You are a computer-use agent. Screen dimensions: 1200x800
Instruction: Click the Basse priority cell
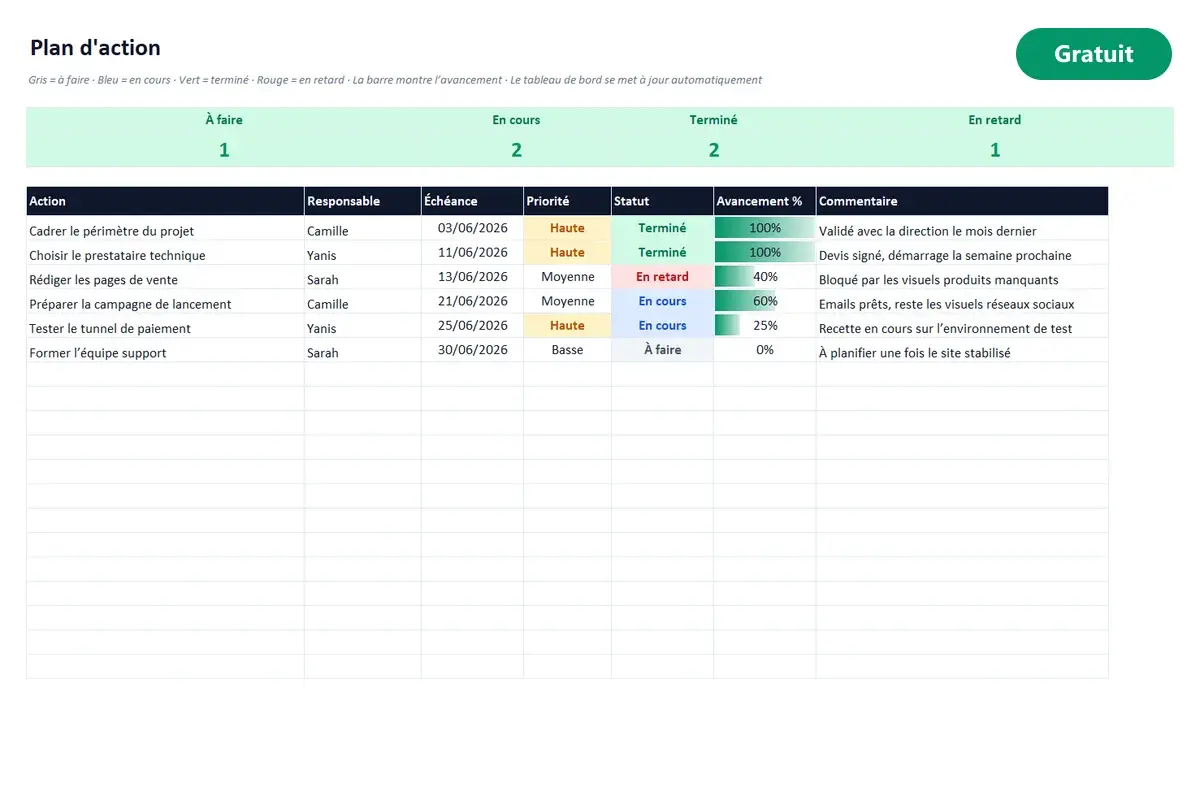(567, 350)
